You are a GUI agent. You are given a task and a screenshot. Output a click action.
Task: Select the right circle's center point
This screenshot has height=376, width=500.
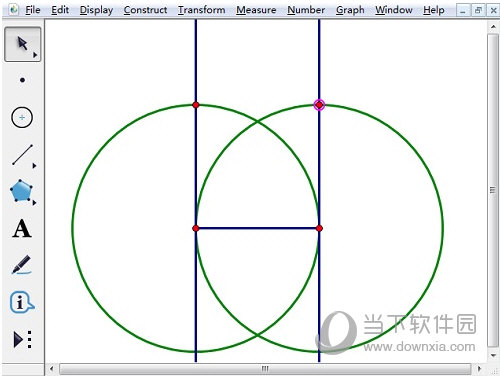pos(319,228)
